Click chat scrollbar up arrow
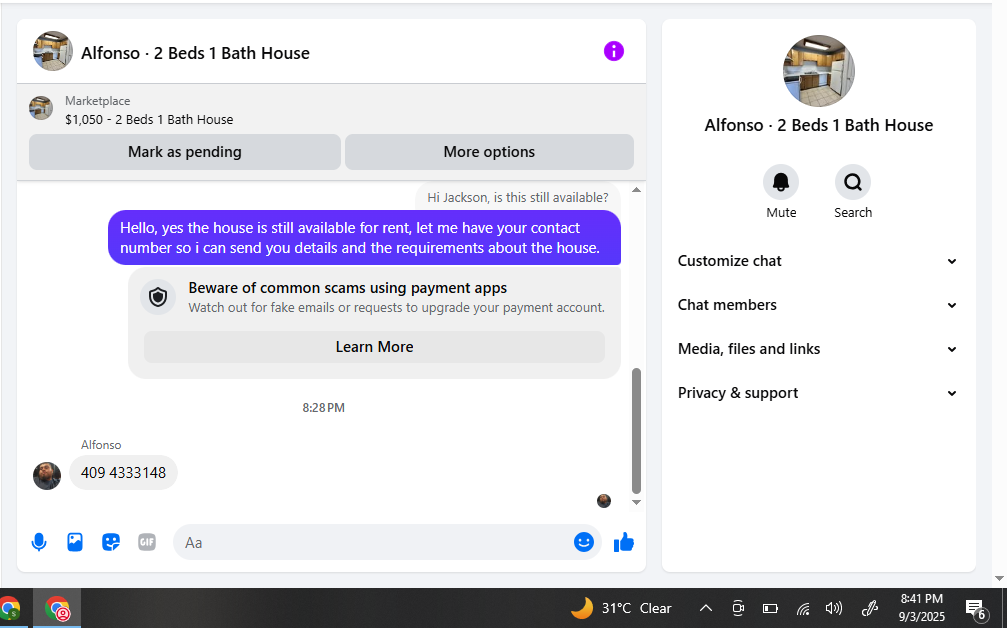The image size is (1007, 628). coord(636,190)
